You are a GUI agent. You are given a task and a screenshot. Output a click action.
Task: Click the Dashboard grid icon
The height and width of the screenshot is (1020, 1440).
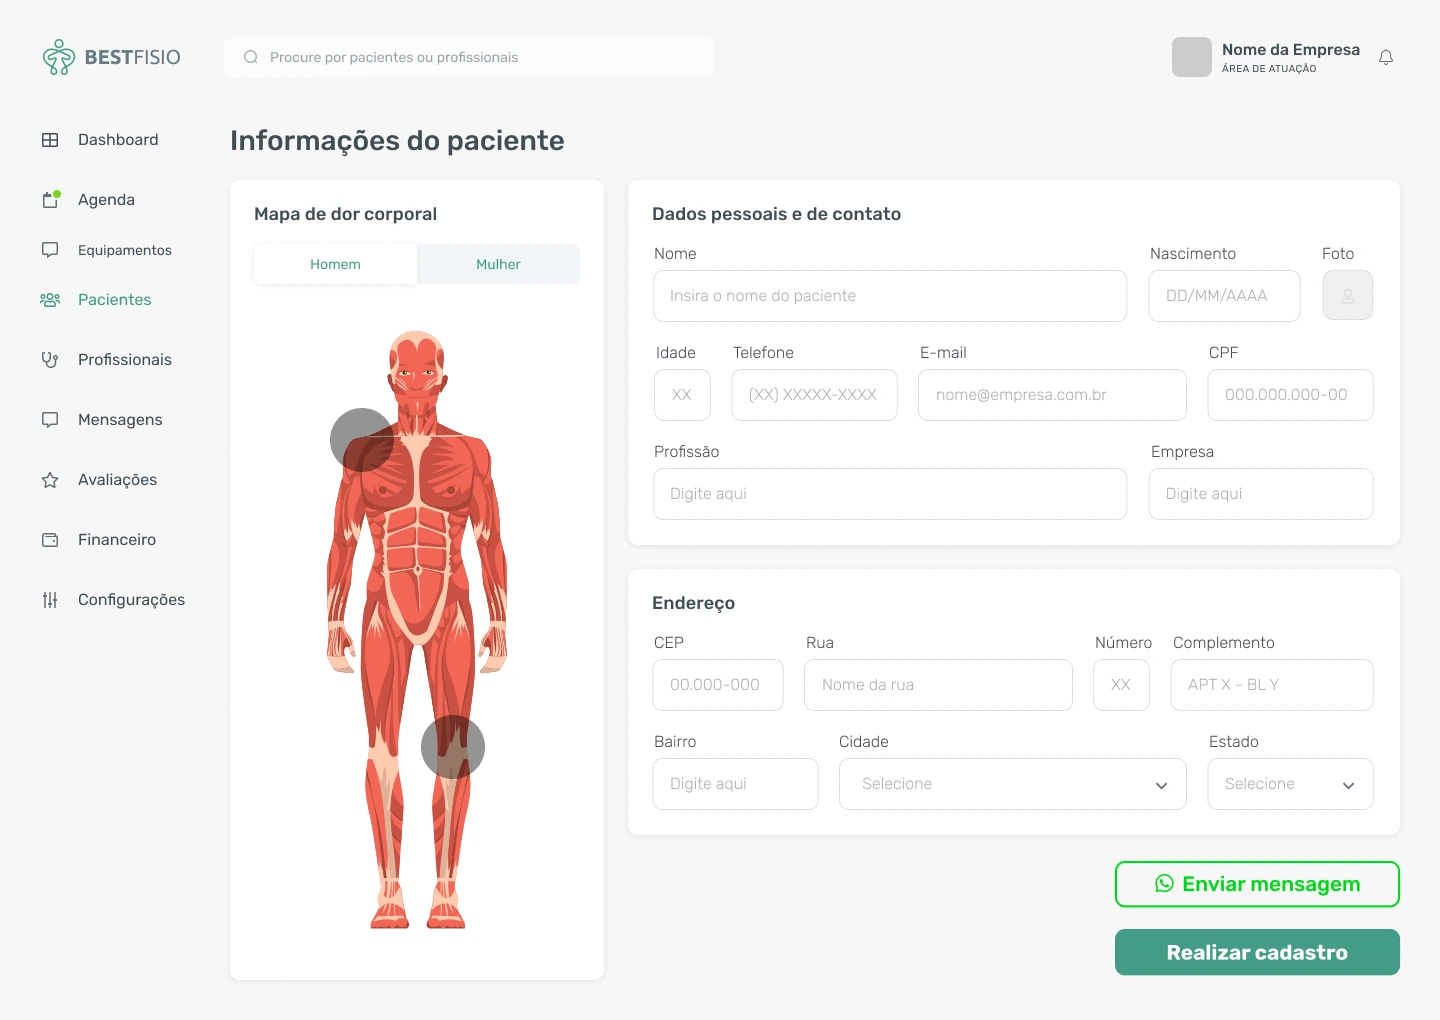pos(50,140)
